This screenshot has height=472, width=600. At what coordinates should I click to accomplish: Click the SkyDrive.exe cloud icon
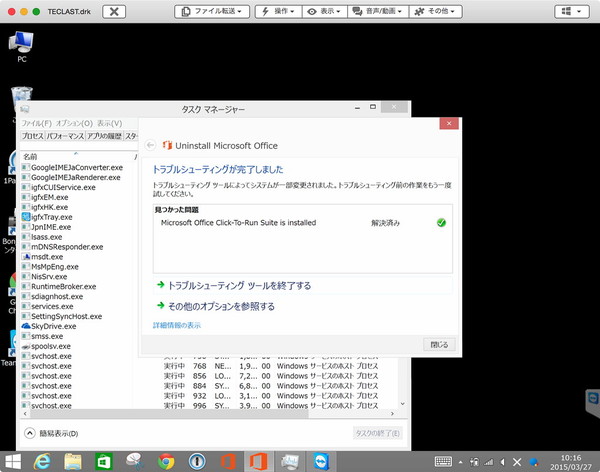pyautogui.click(x=26, y=326)
